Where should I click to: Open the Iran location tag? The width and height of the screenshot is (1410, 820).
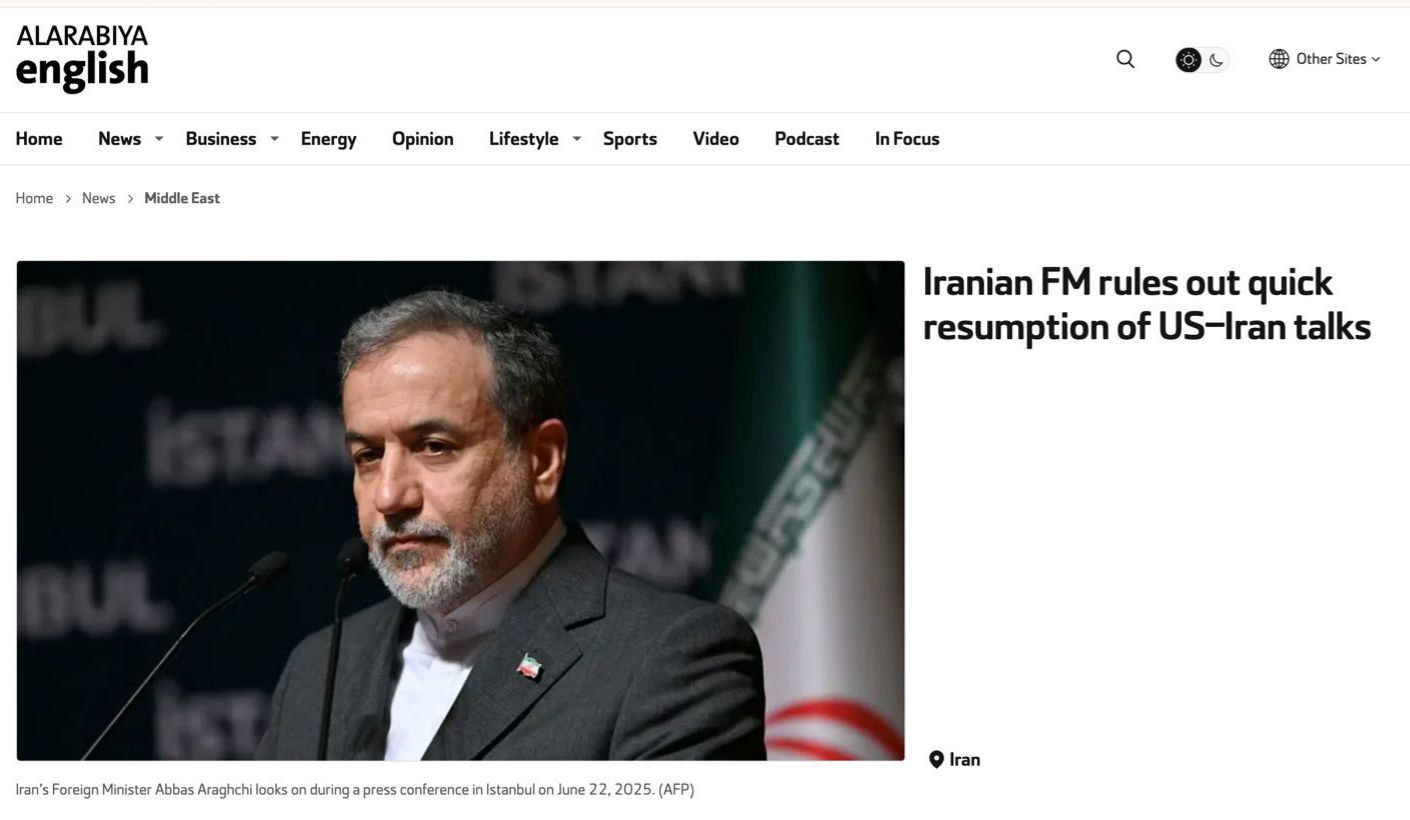tap(965, 759)
